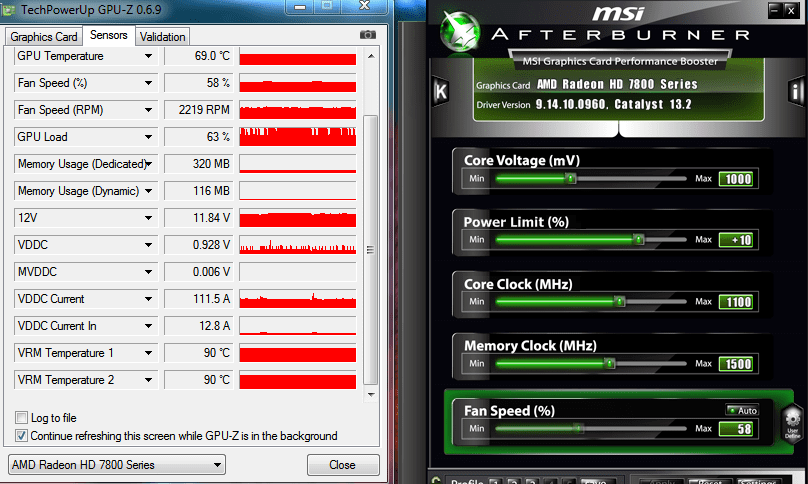The image size is (808, 484).
Task: Switch to the Graphics Card tab
Action: point(44,37)
